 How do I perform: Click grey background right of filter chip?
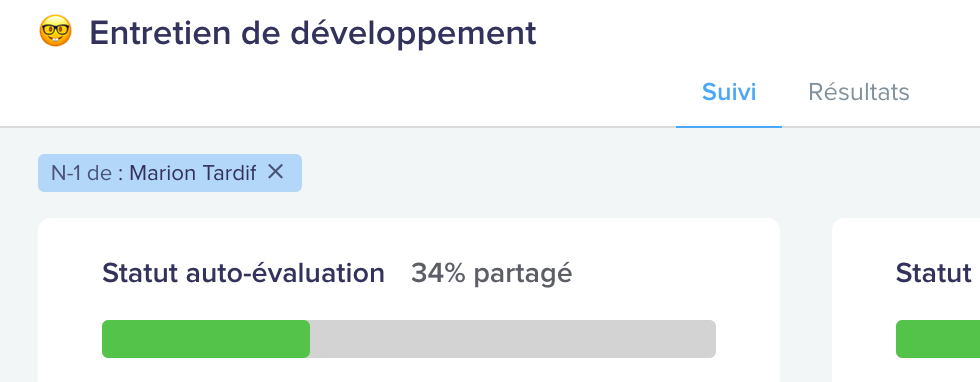click(x=625, y=173)
